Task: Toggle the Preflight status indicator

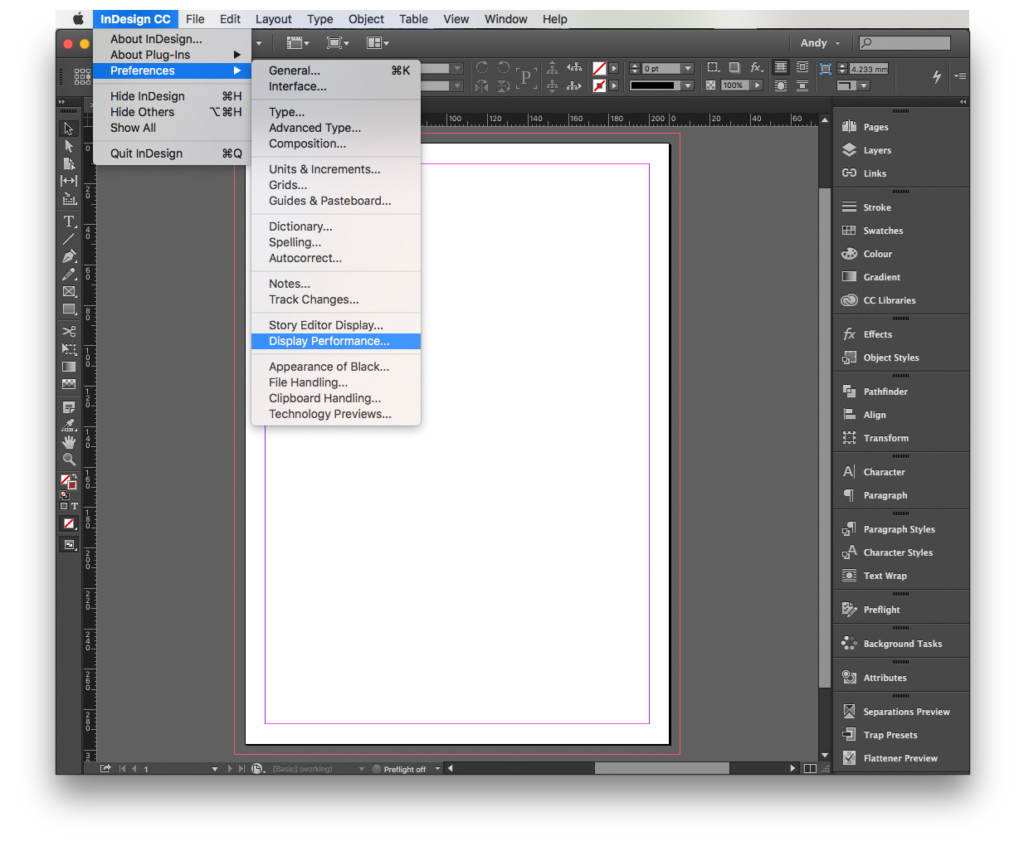Action: coord(376,769)
